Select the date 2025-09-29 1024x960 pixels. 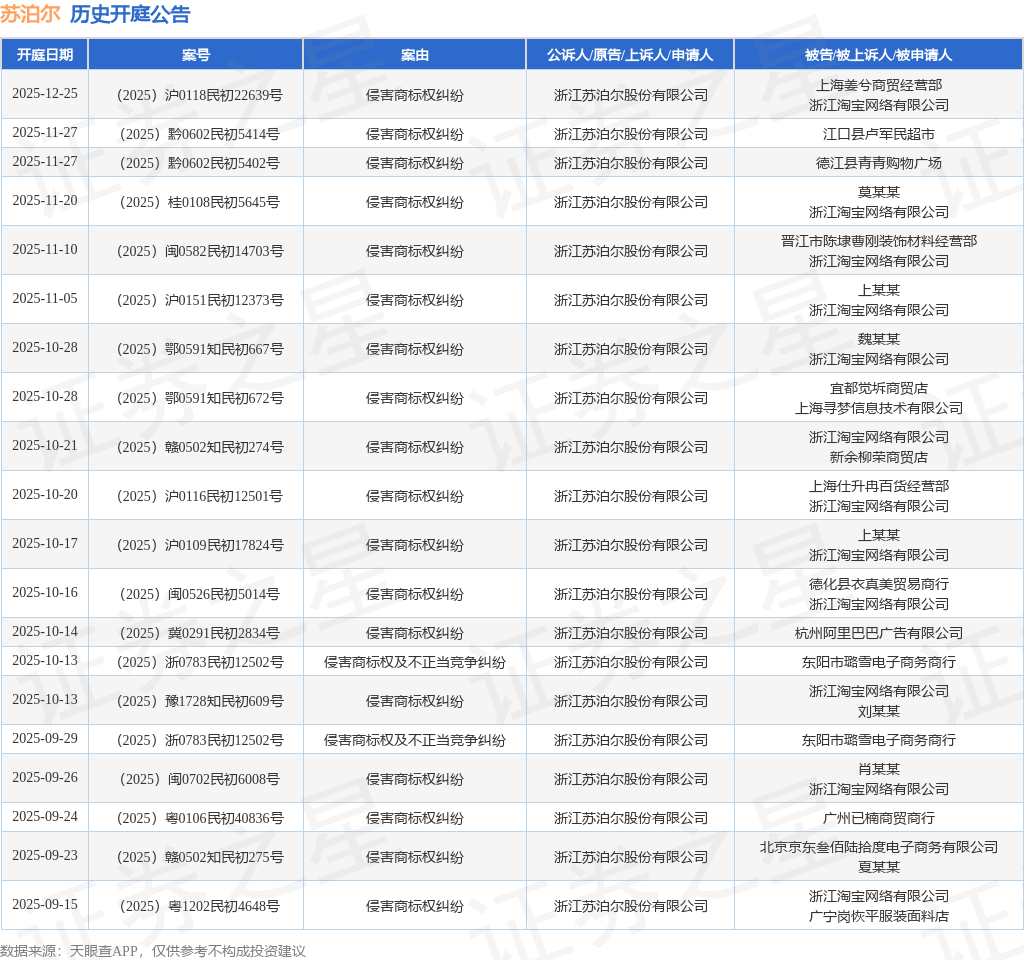tap(44, 739)
